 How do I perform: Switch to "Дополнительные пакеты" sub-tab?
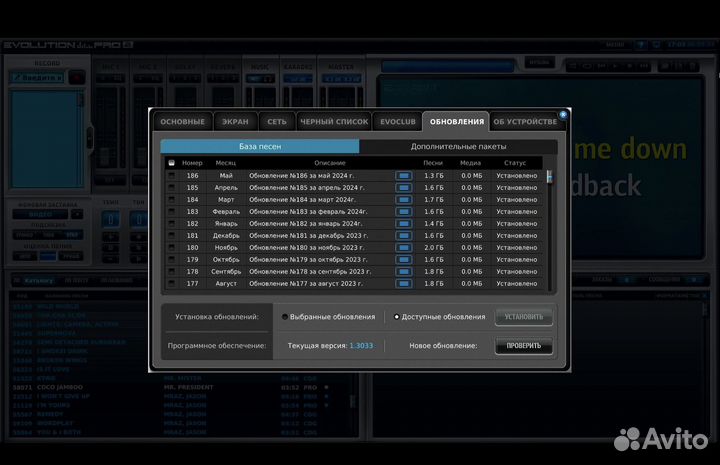coord(451,146)
